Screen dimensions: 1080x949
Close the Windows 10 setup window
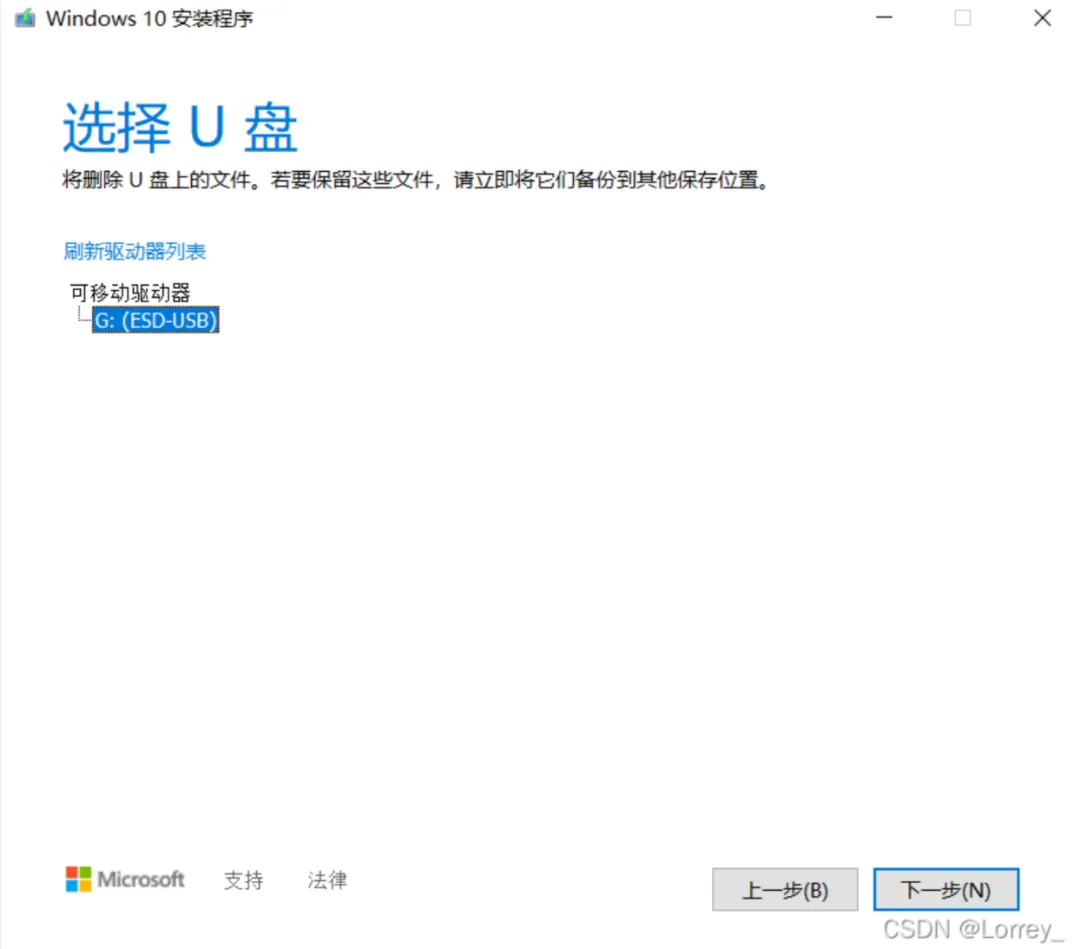1043,18
